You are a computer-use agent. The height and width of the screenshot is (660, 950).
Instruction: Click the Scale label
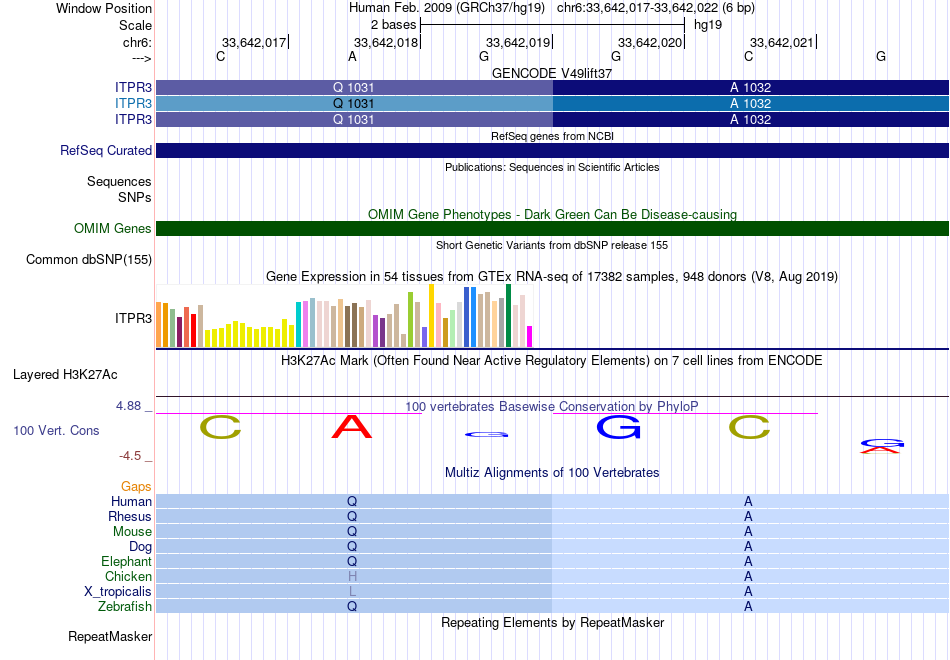point(135,25)
